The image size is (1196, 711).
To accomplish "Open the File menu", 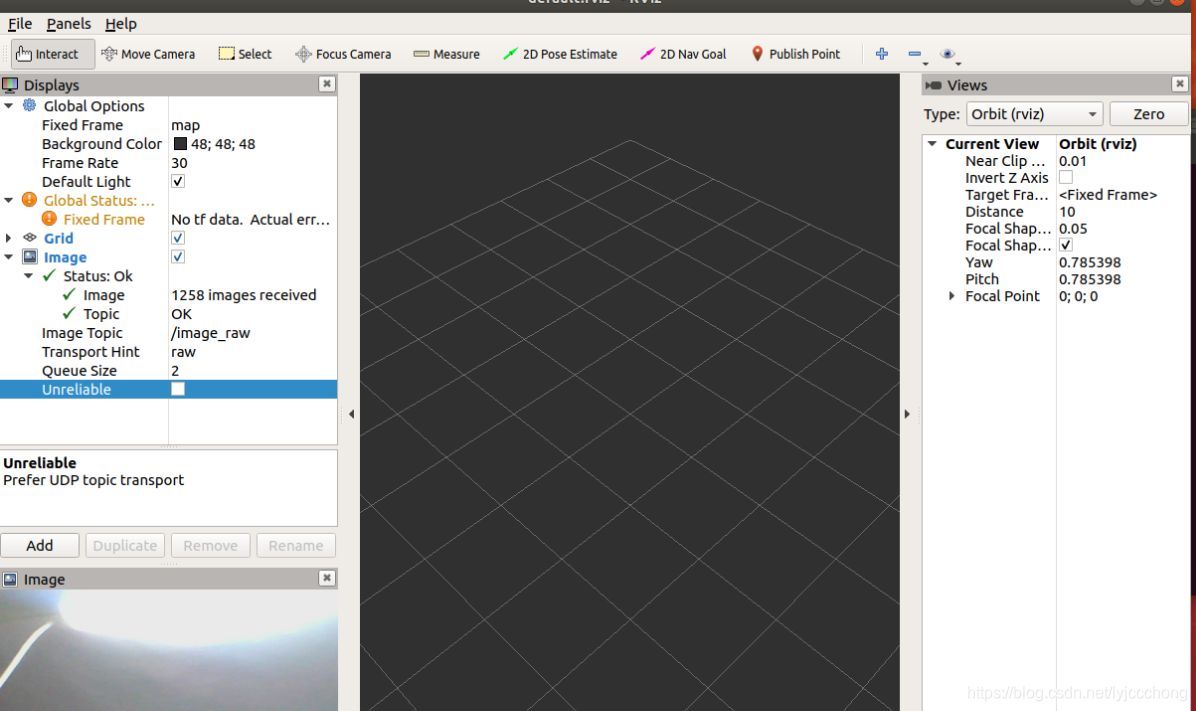I will point(20,24).
